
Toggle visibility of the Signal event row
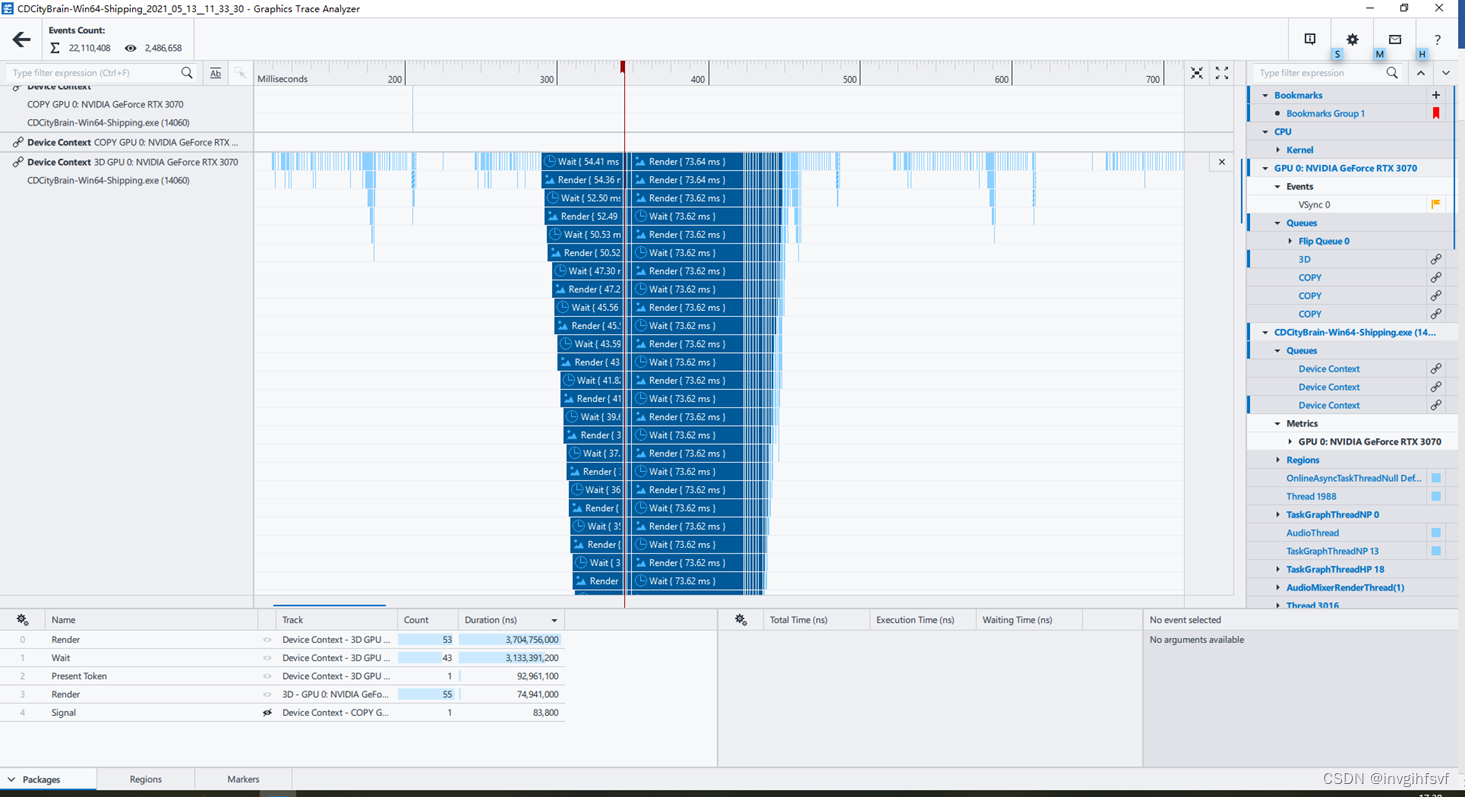coord(268,712)
